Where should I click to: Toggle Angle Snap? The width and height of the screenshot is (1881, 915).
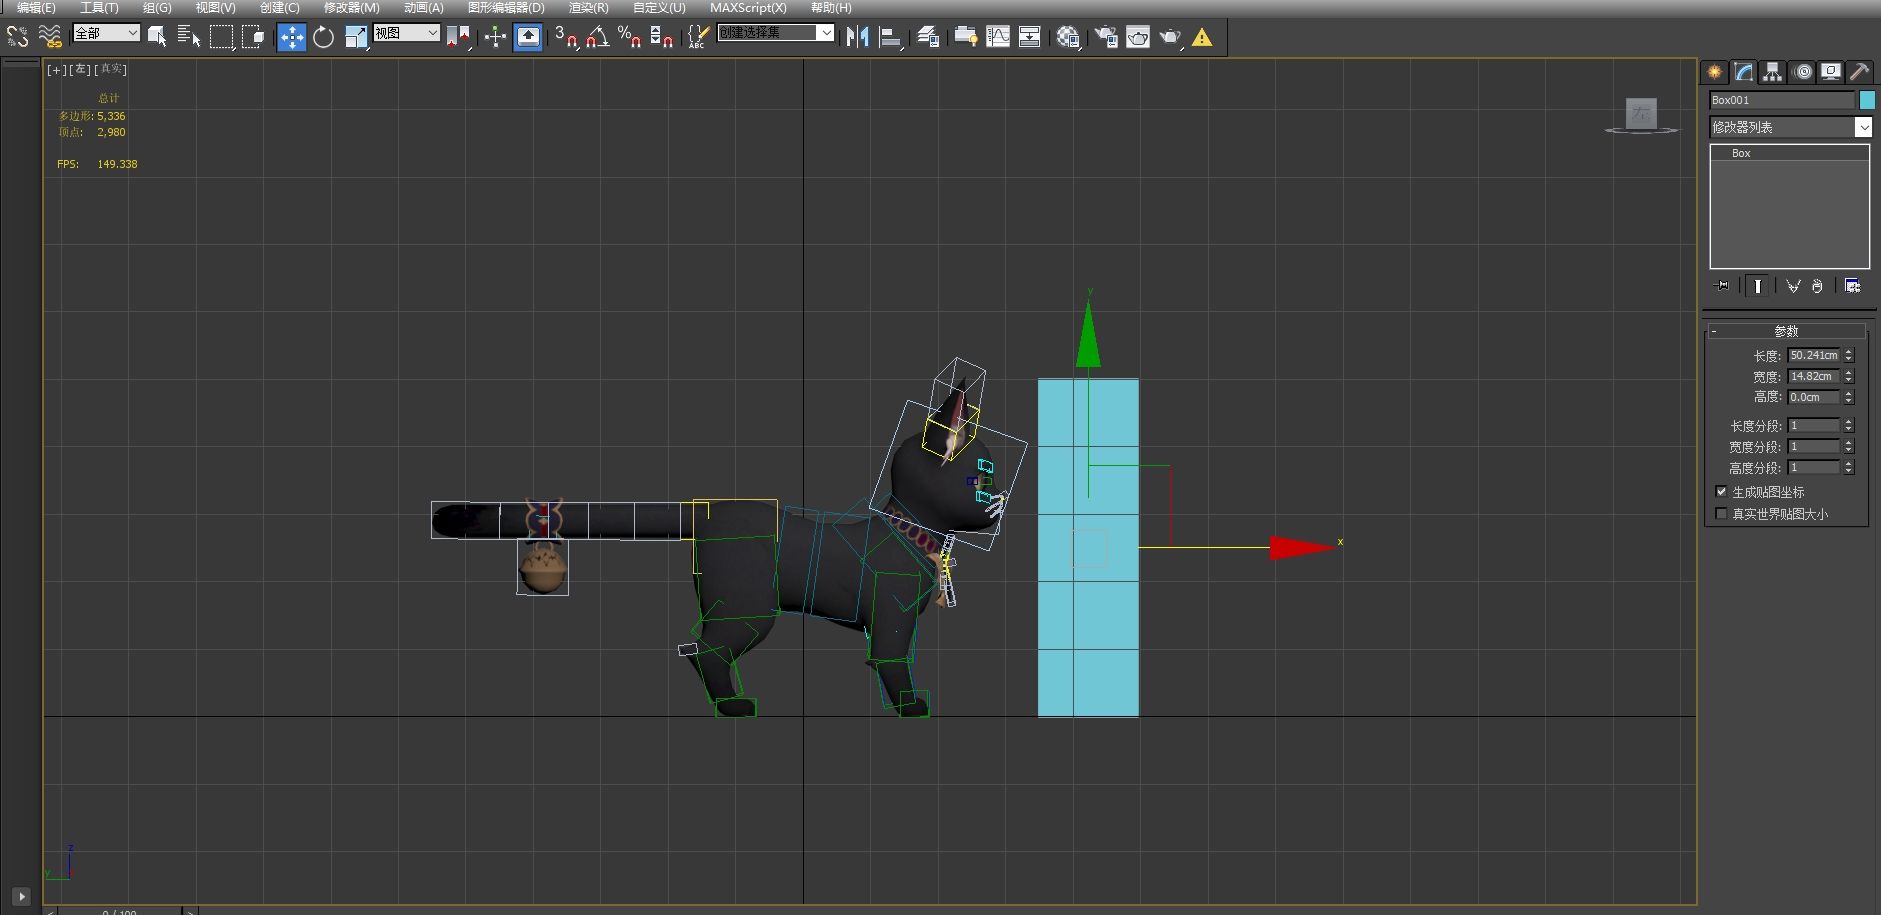coord(598,37)
